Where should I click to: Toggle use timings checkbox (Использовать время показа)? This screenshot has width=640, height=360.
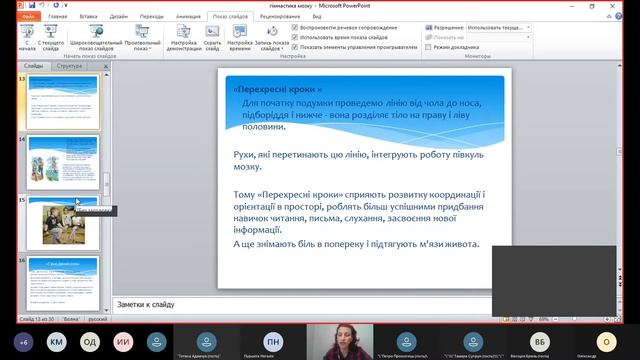295,37
